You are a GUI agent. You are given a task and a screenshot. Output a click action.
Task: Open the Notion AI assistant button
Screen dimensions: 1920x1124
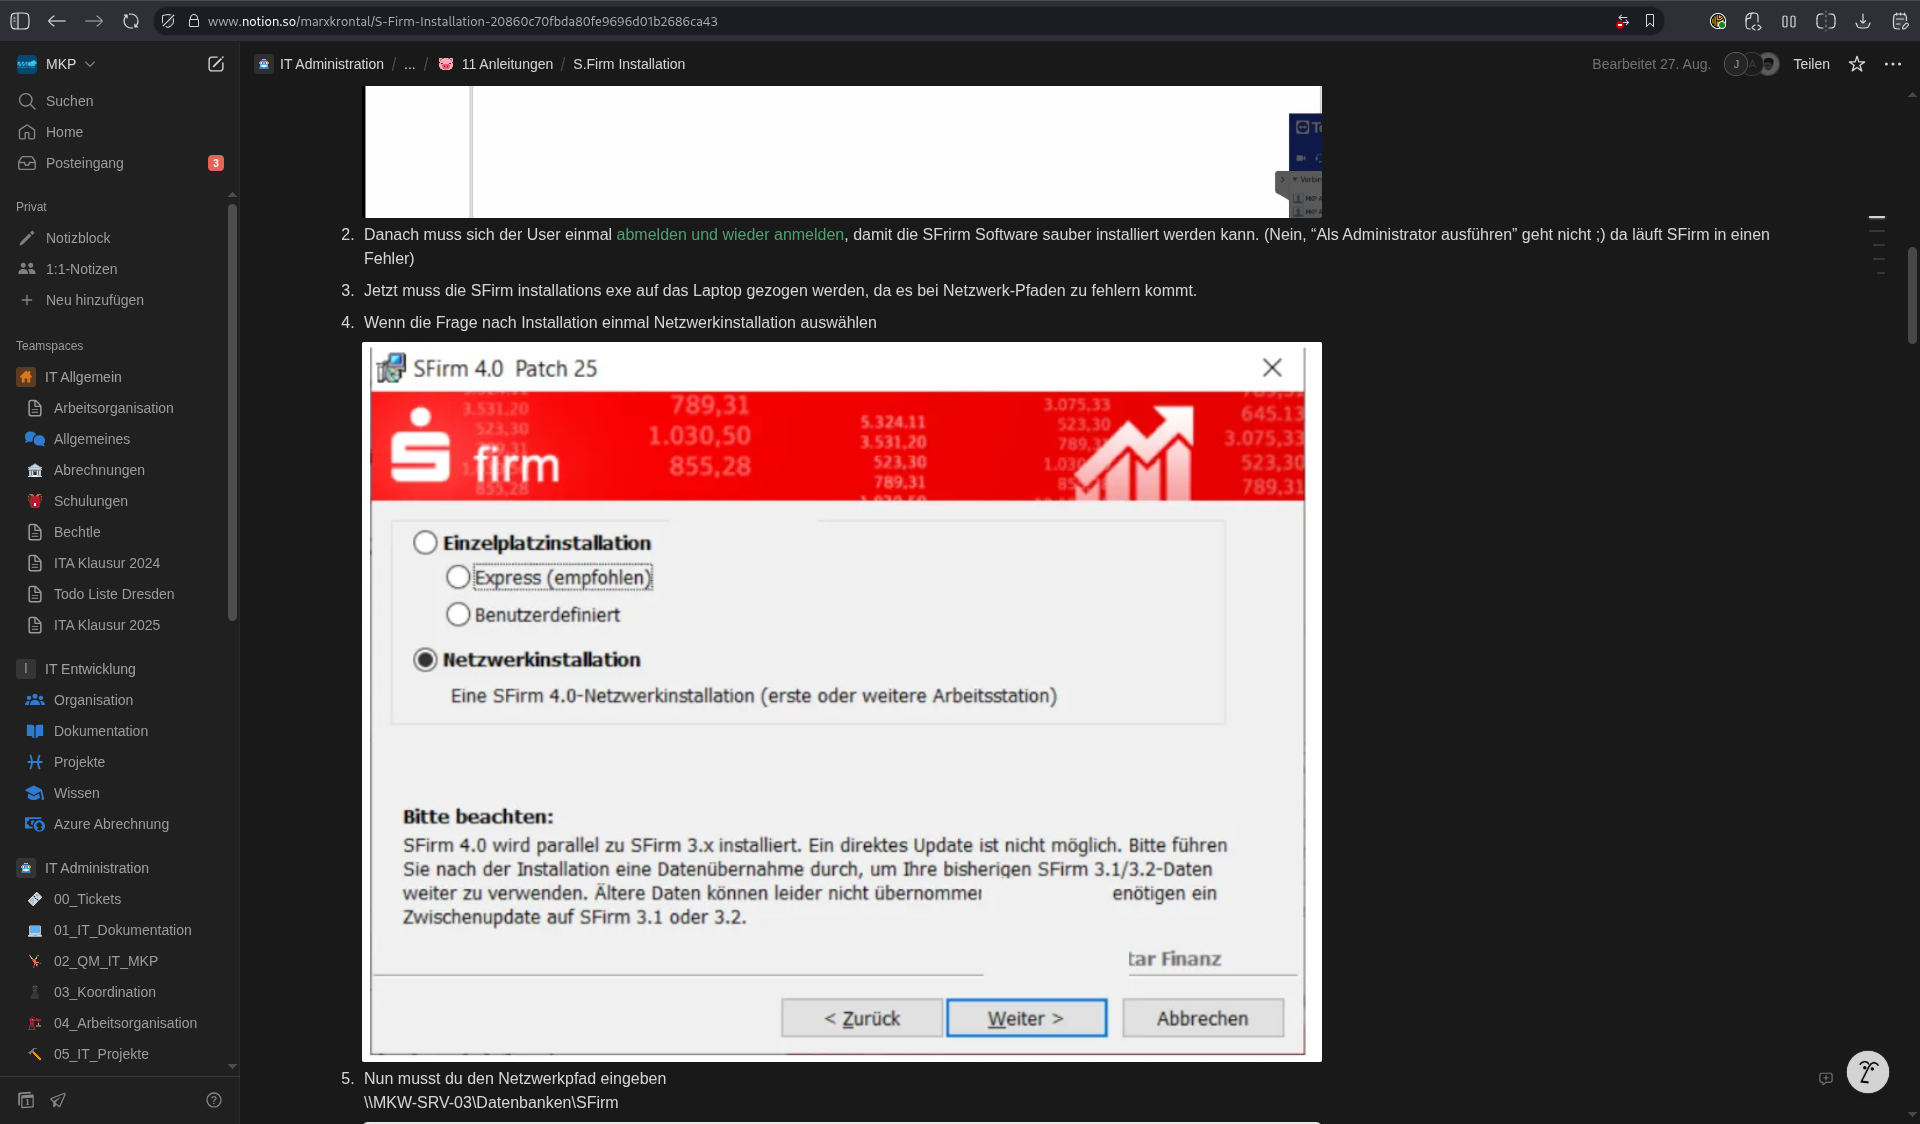1867,1073
